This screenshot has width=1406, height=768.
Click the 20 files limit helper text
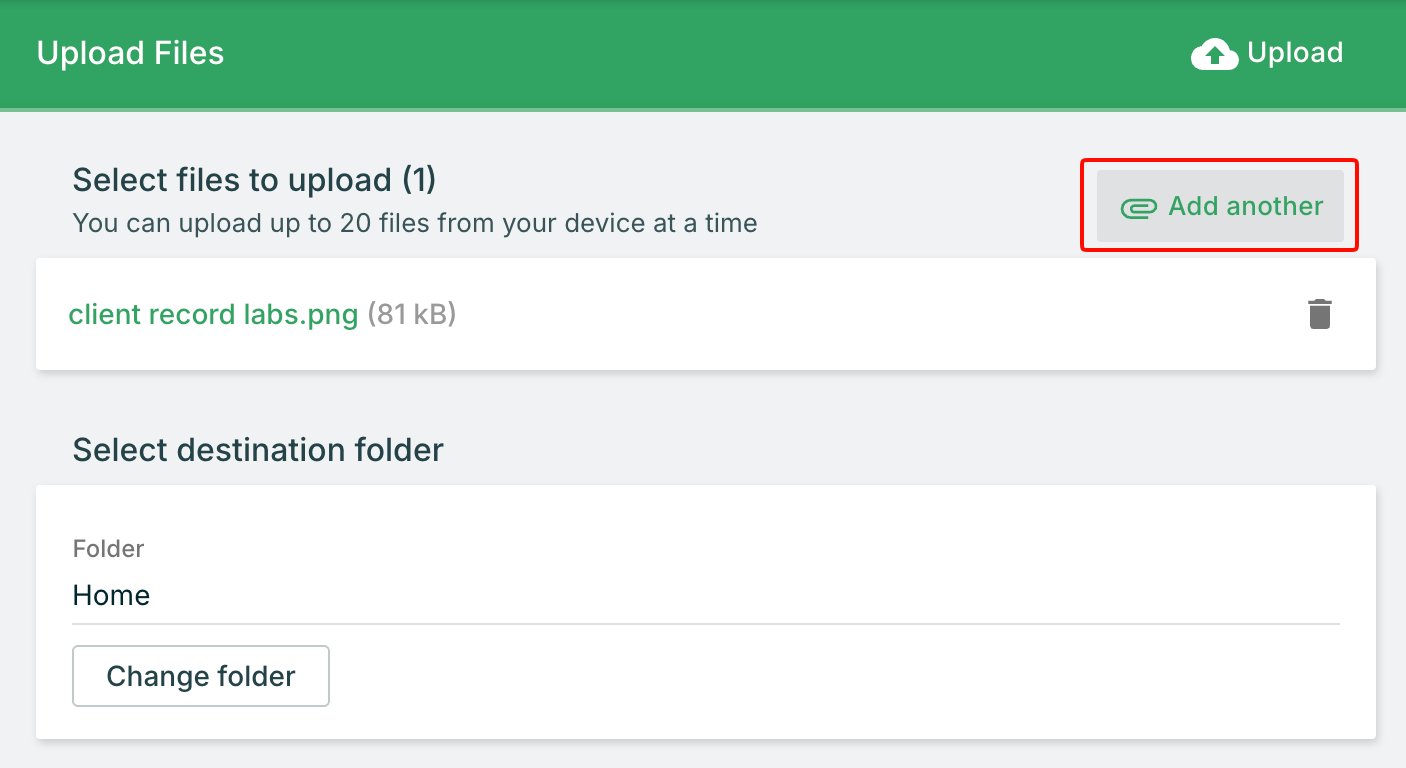[x=414, y=223]
